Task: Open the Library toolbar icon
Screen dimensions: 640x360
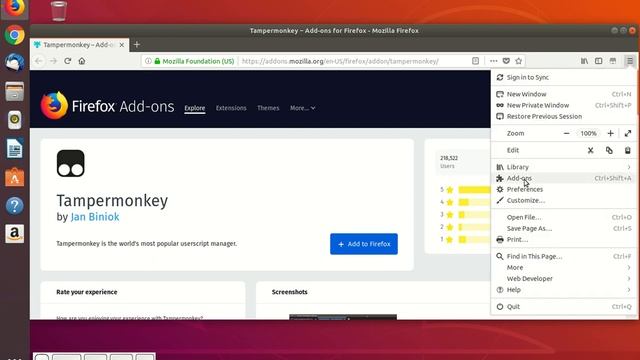Action: pos(584,61)
